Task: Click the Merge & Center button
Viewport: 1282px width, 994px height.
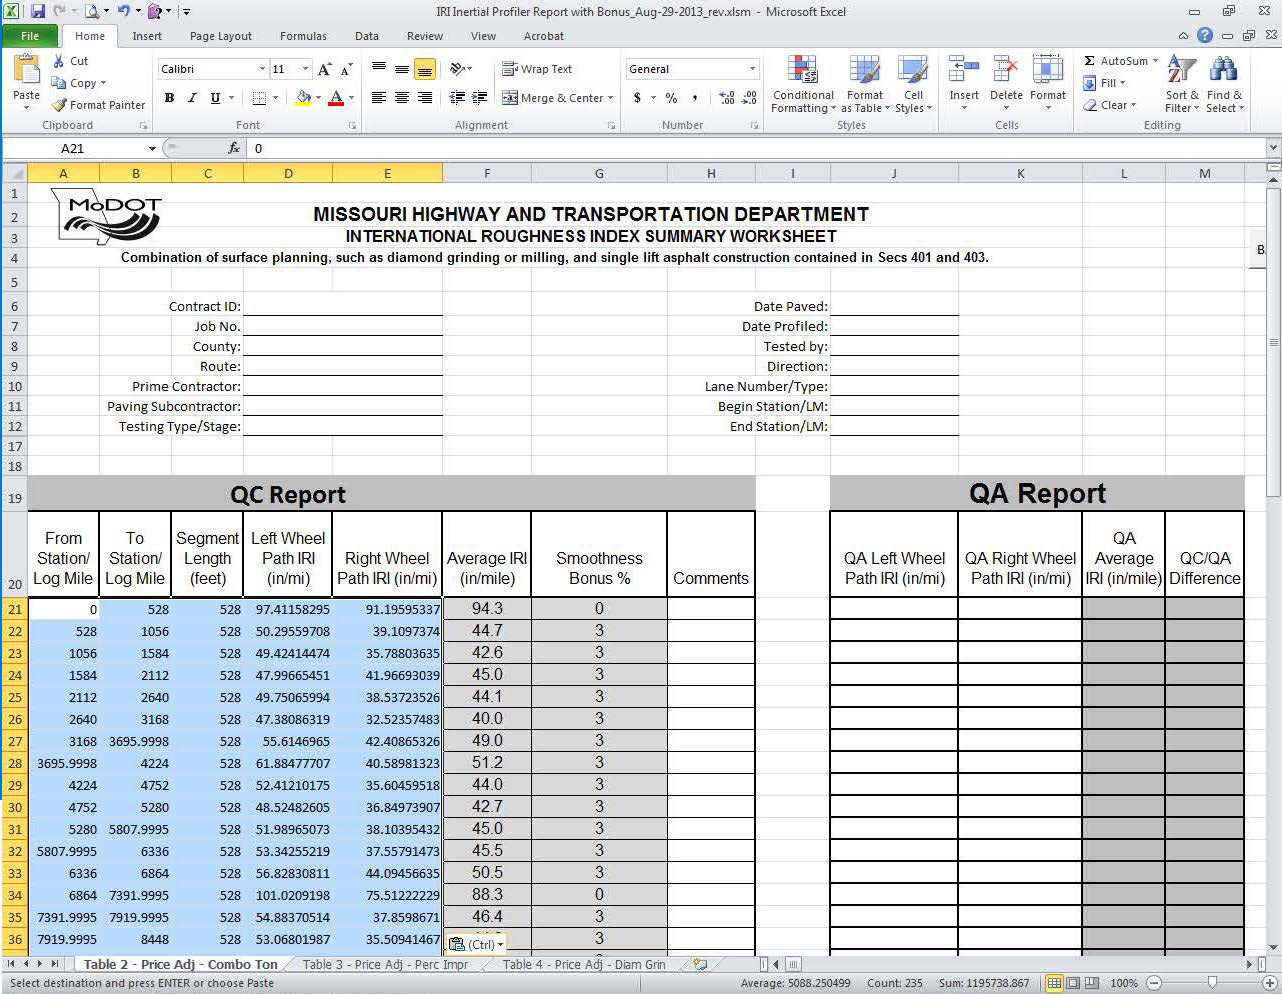Action: [553, 98]
